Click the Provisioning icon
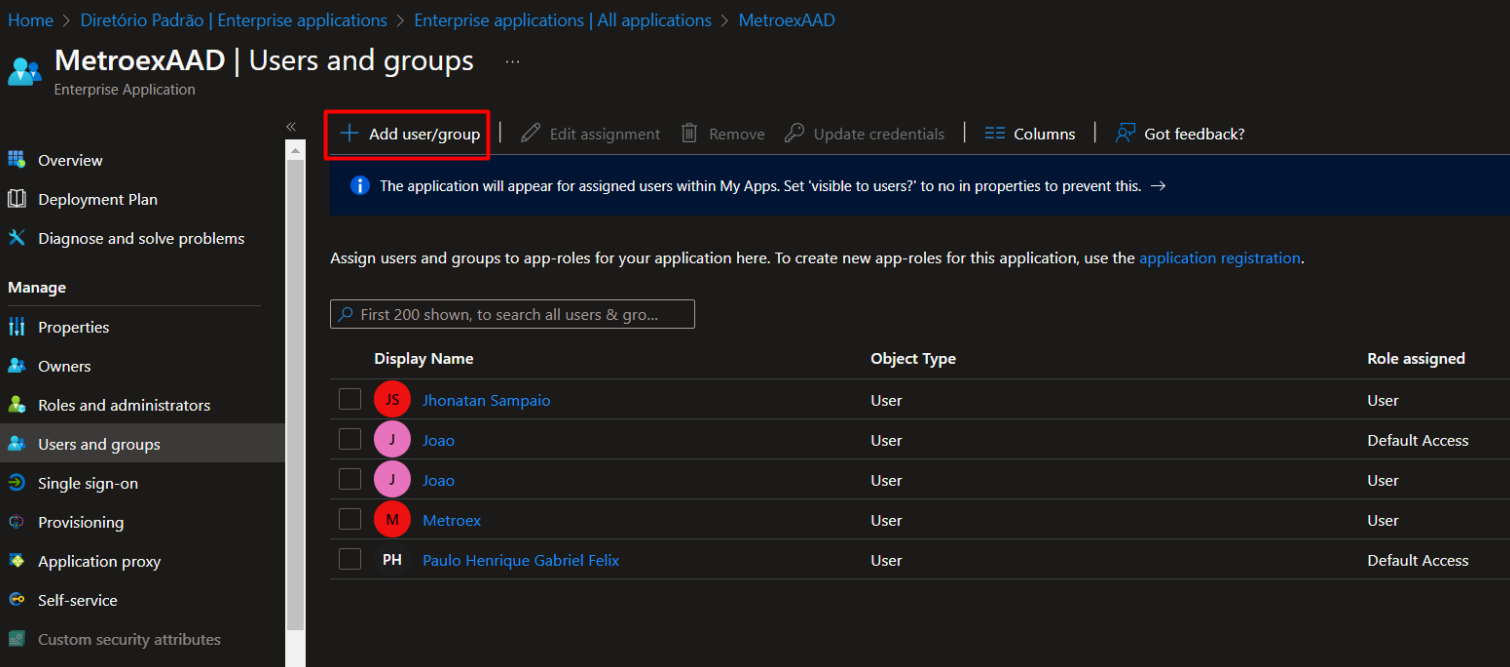 pyautogui.click(x=17, y=522)
